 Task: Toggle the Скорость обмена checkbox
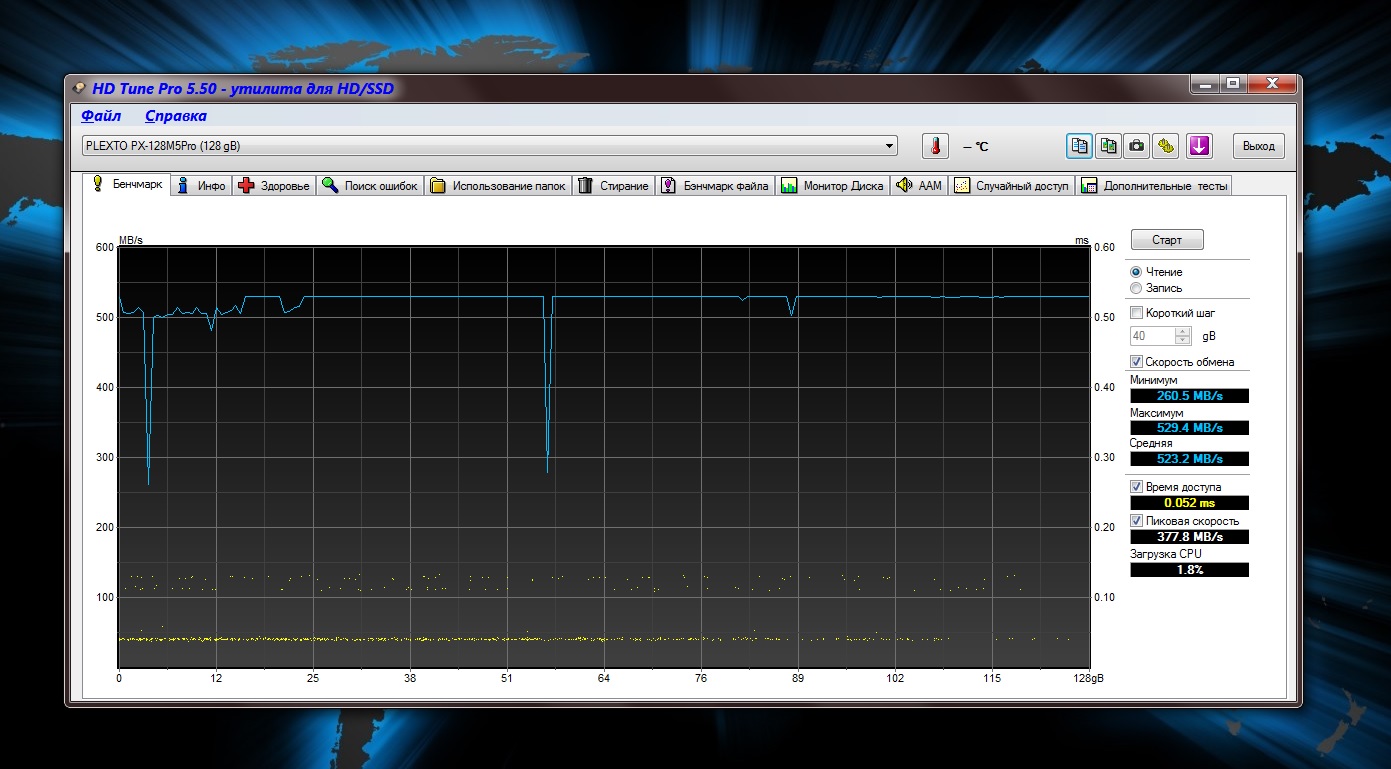pos(1136,362)
